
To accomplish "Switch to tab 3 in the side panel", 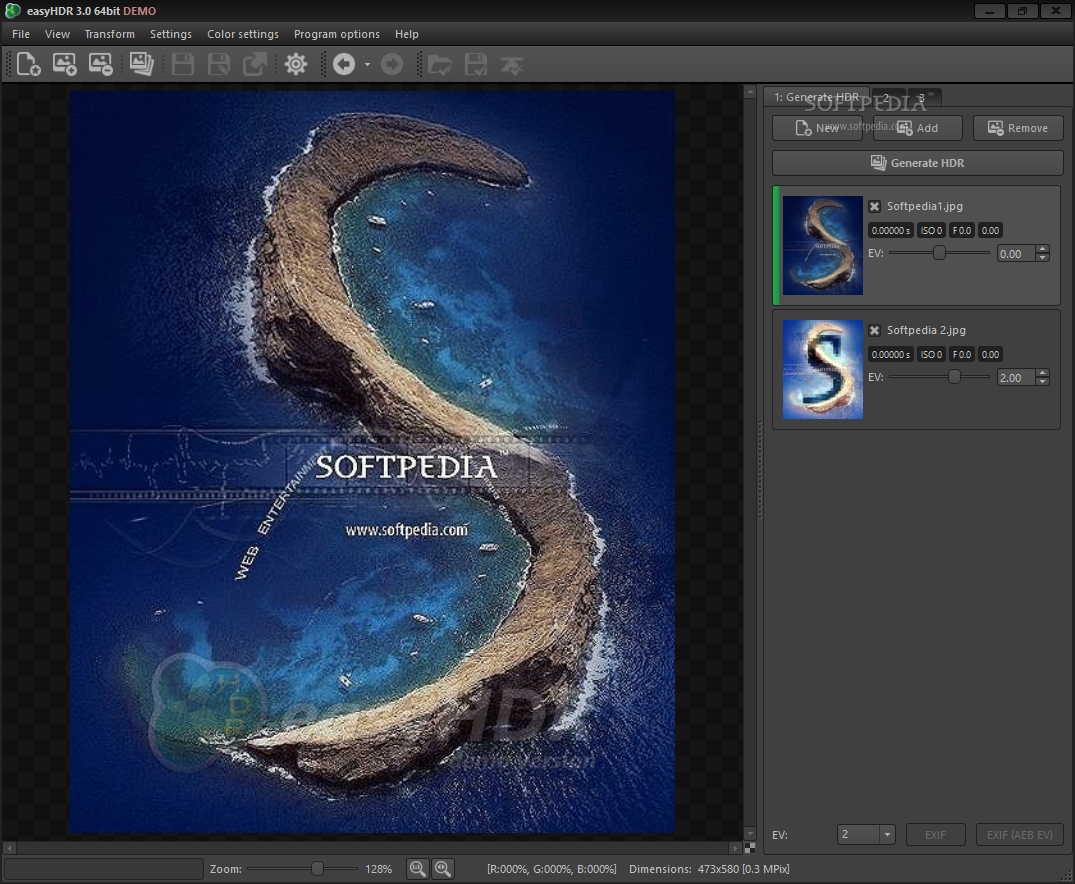I will [923, 98].
